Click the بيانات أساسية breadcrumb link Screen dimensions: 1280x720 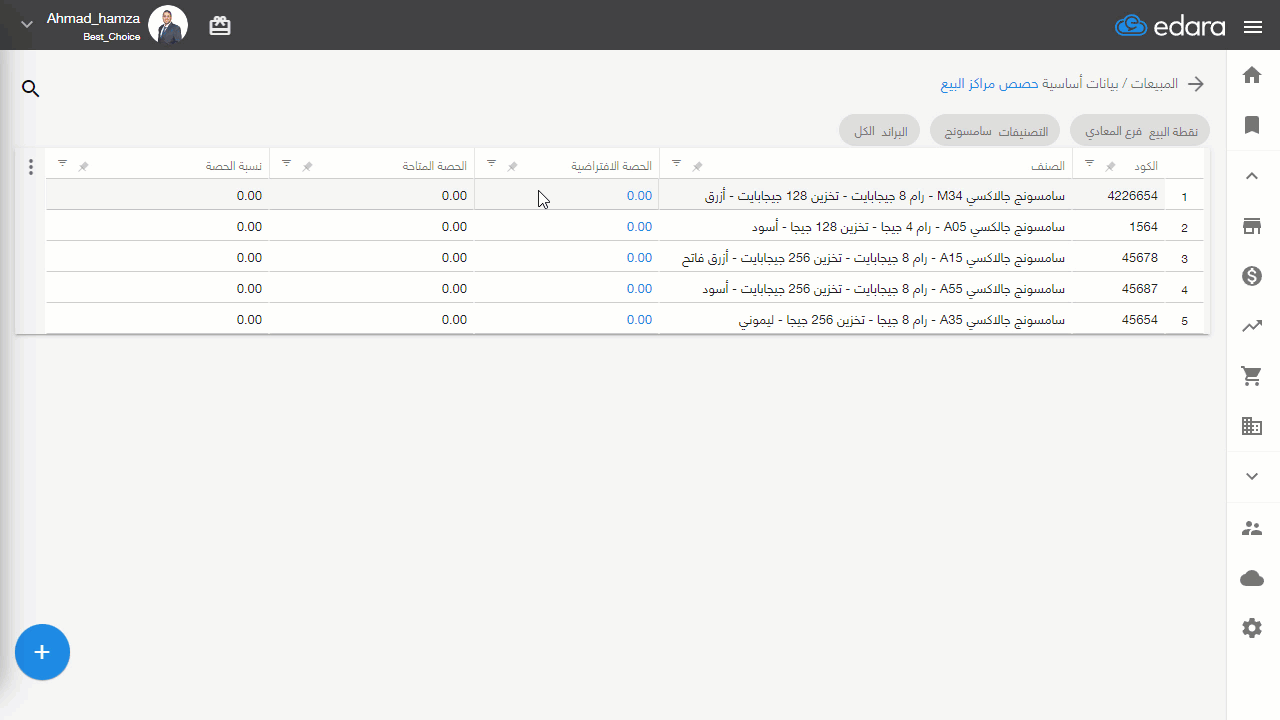click(x=1082, y=84)
